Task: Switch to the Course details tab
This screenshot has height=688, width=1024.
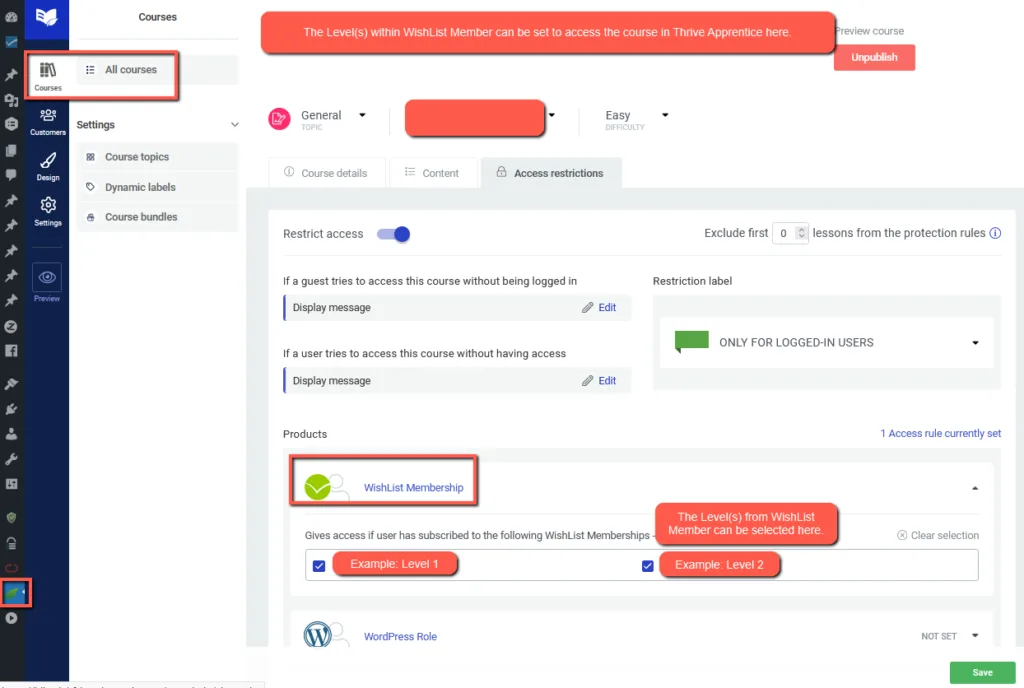Action: click(327, 172)
